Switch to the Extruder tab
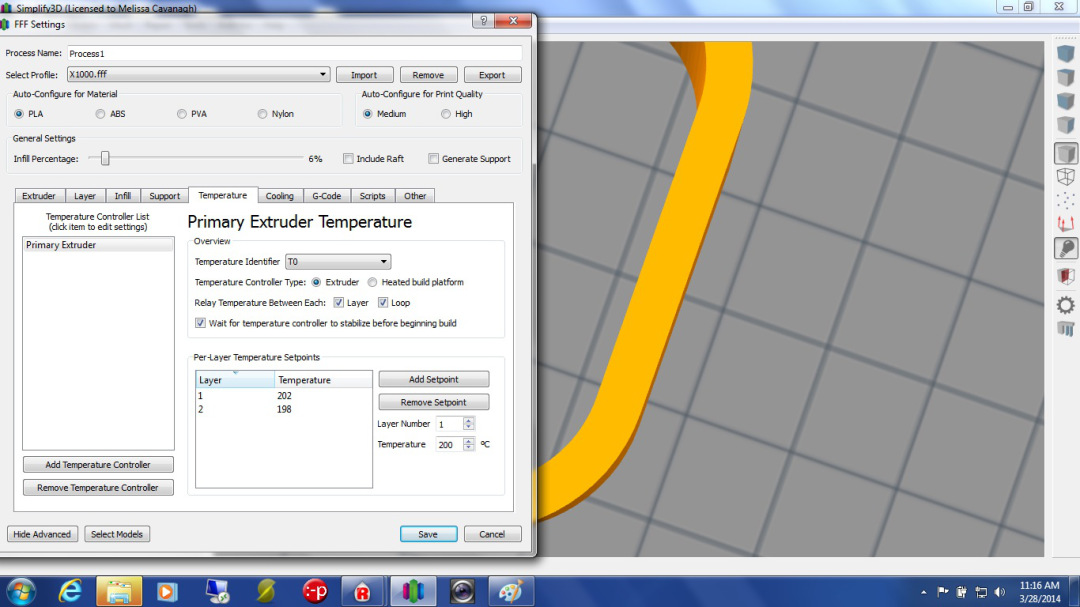This screenshot has height=607, width=1080. [39, 196]
